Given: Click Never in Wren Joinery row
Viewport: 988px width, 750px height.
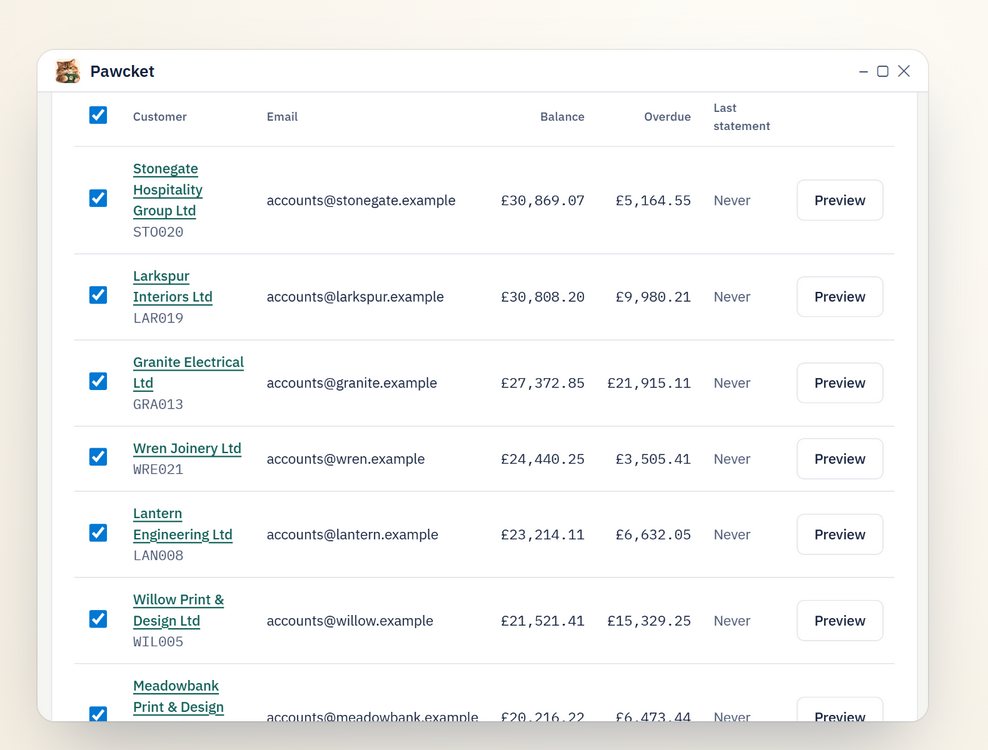Looking at the screenshot, I should pos(732,459).
